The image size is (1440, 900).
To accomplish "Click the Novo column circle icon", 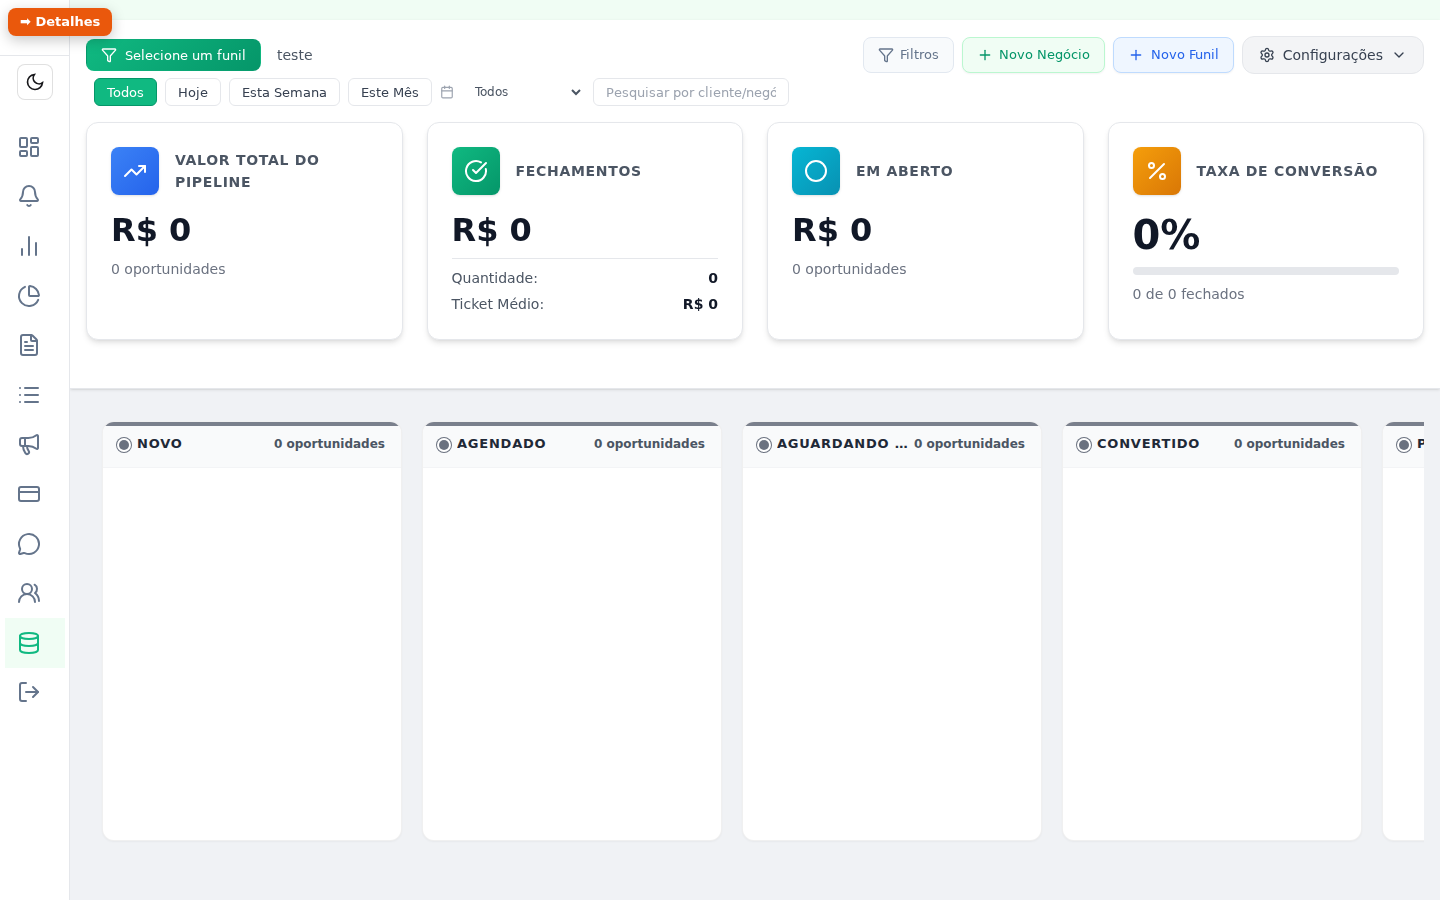I will pos(124,445).
